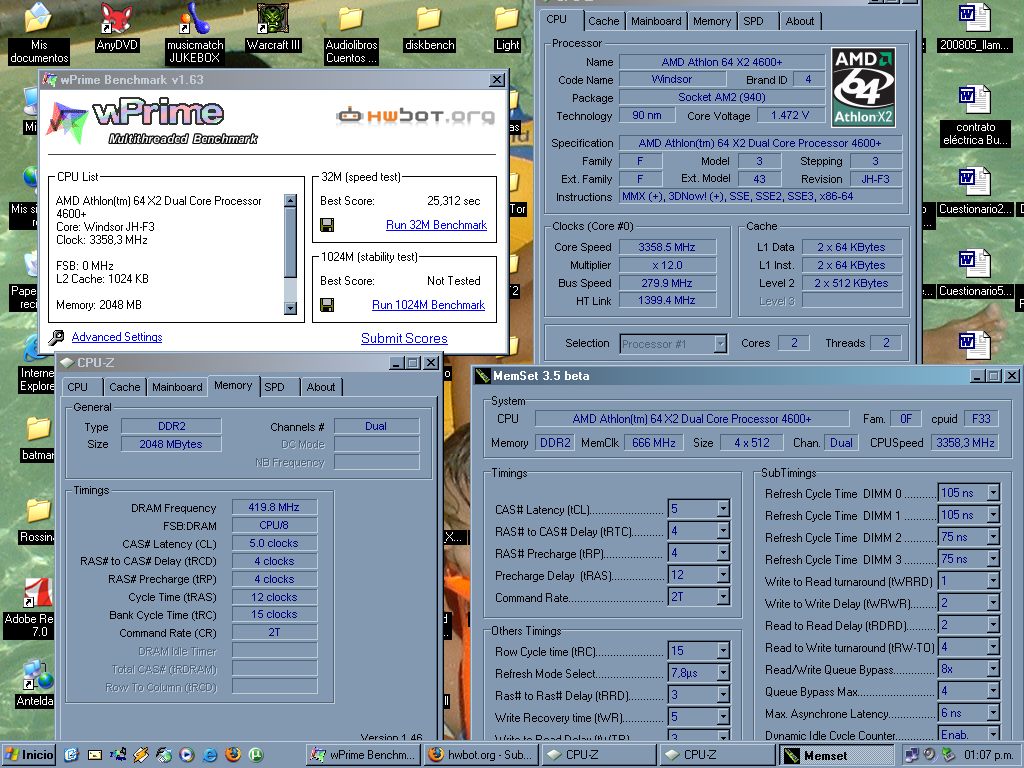Click the Submit Scores link
The image size is (1024, 768).
pos(404,338)
